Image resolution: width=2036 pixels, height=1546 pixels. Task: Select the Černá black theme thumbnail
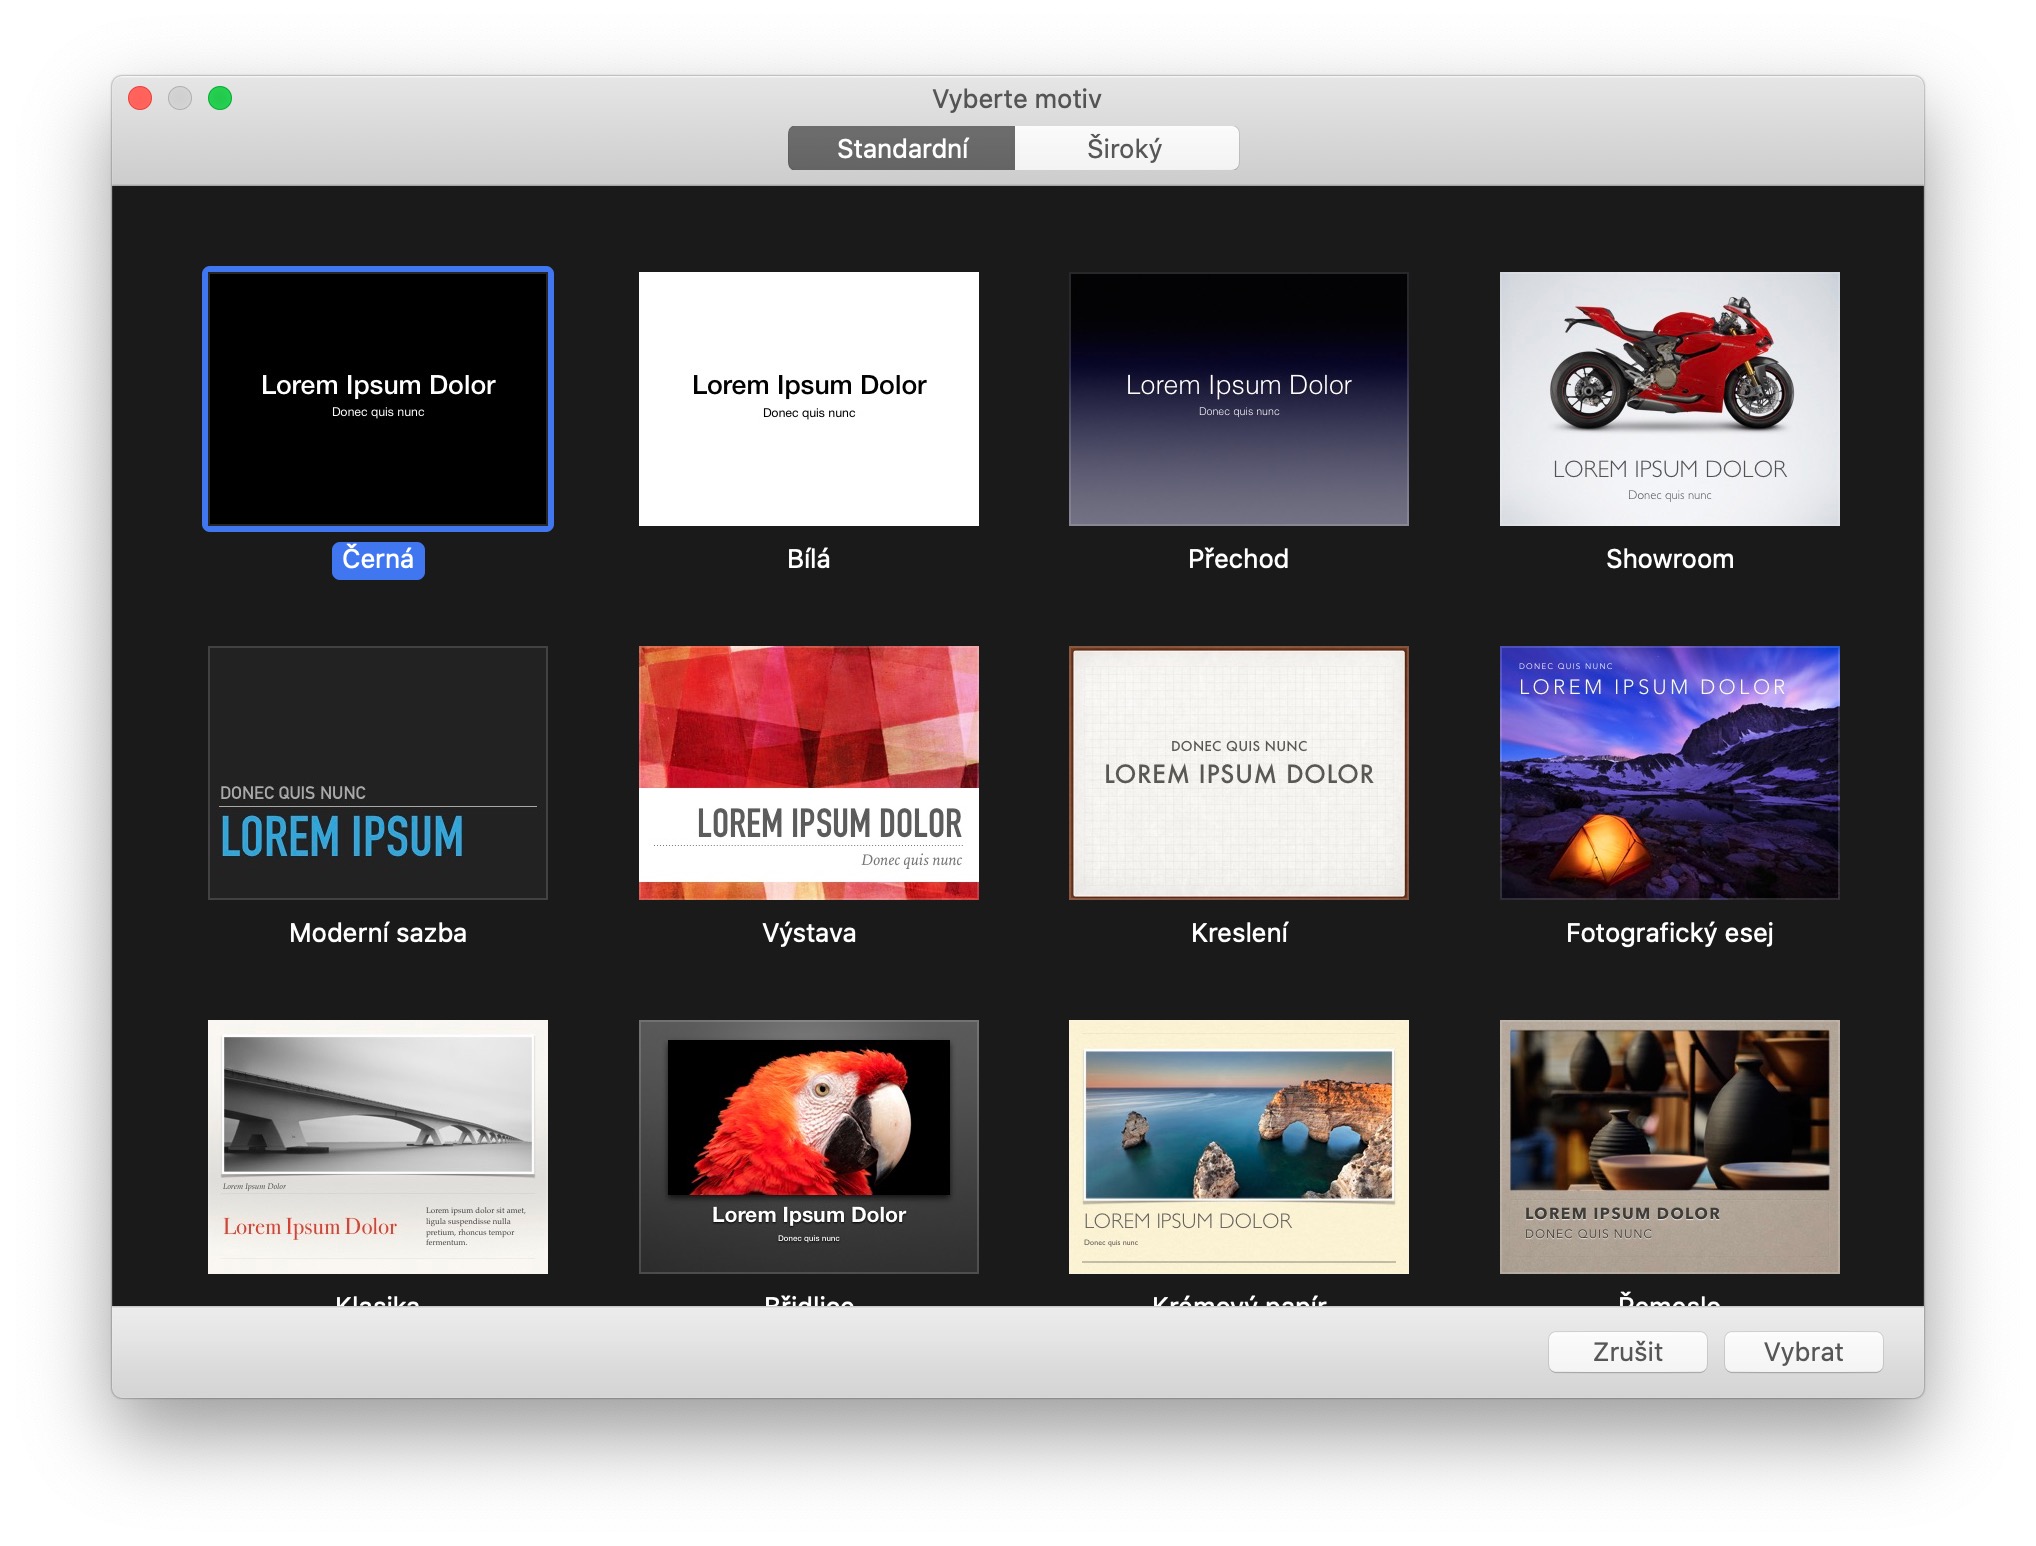378,398
